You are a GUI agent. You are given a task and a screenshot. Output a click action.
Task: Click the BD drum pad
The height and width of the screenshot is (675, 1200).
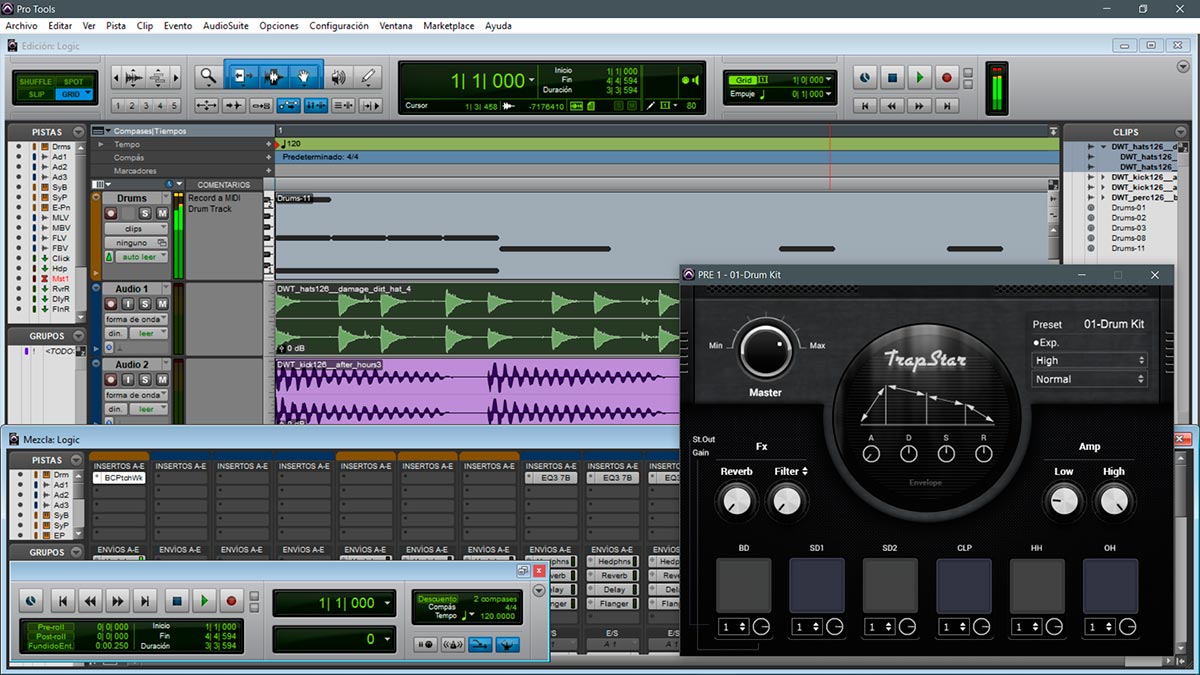[744, 585]
